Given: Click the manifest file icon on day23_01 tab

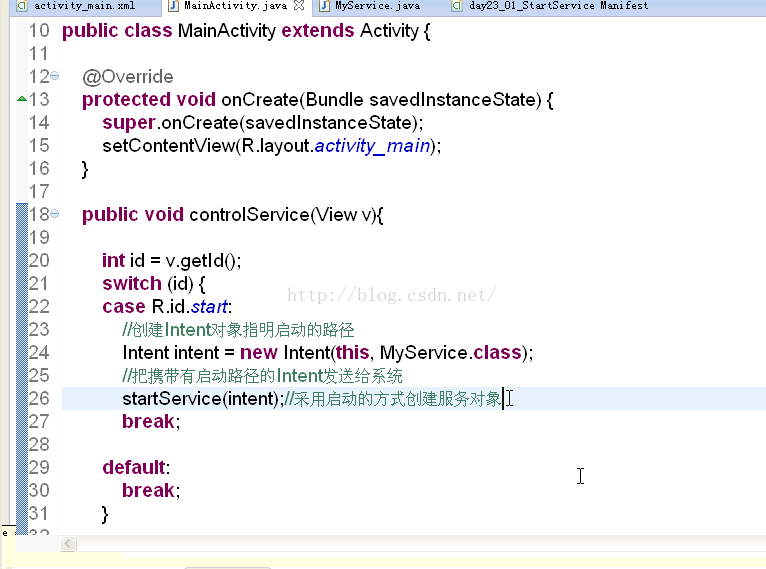Looking at the screenshot, I should (457, 6).
